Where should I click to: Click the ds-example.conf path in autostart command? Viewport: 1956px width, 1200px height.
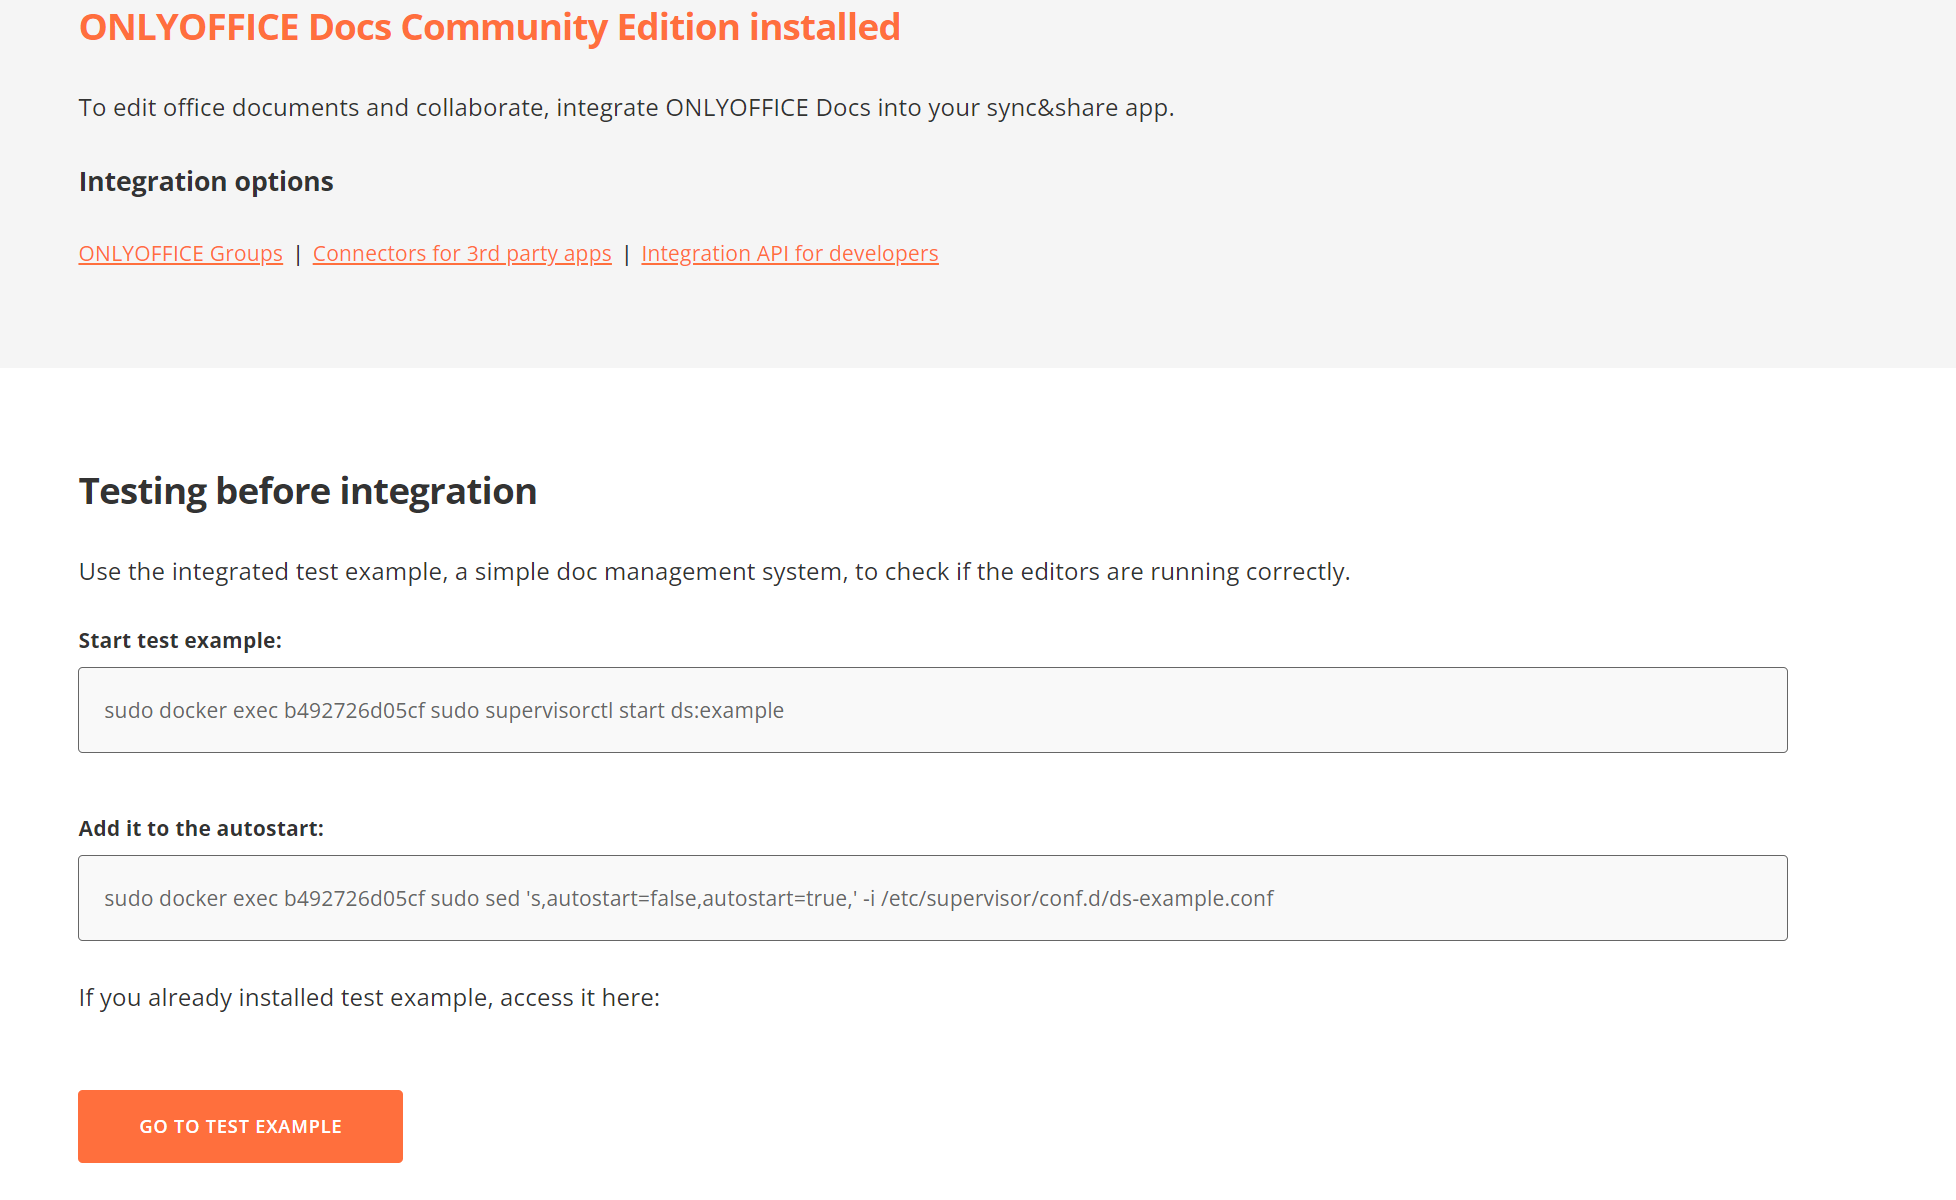coord(1190,899)
